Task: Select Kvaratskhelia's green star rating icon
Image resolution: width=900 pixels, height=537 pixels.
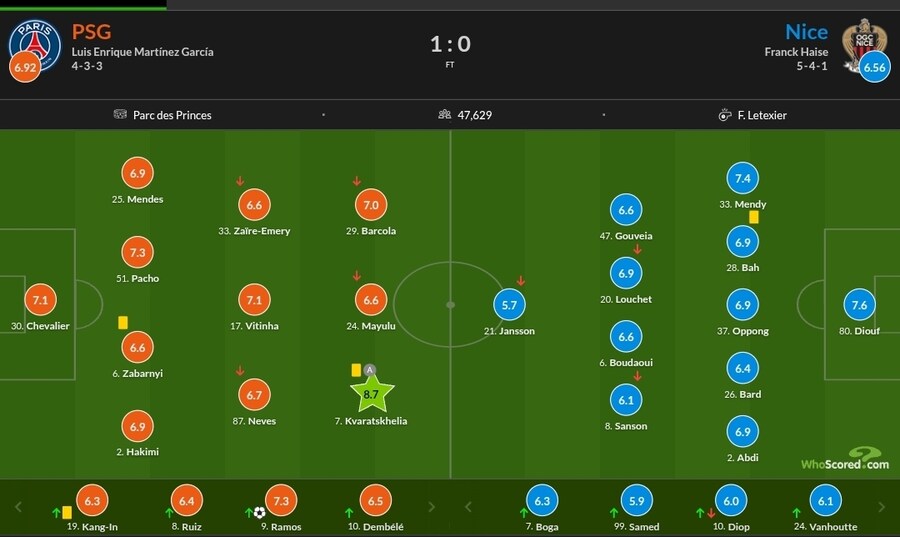Action: [x=371, y=395]
